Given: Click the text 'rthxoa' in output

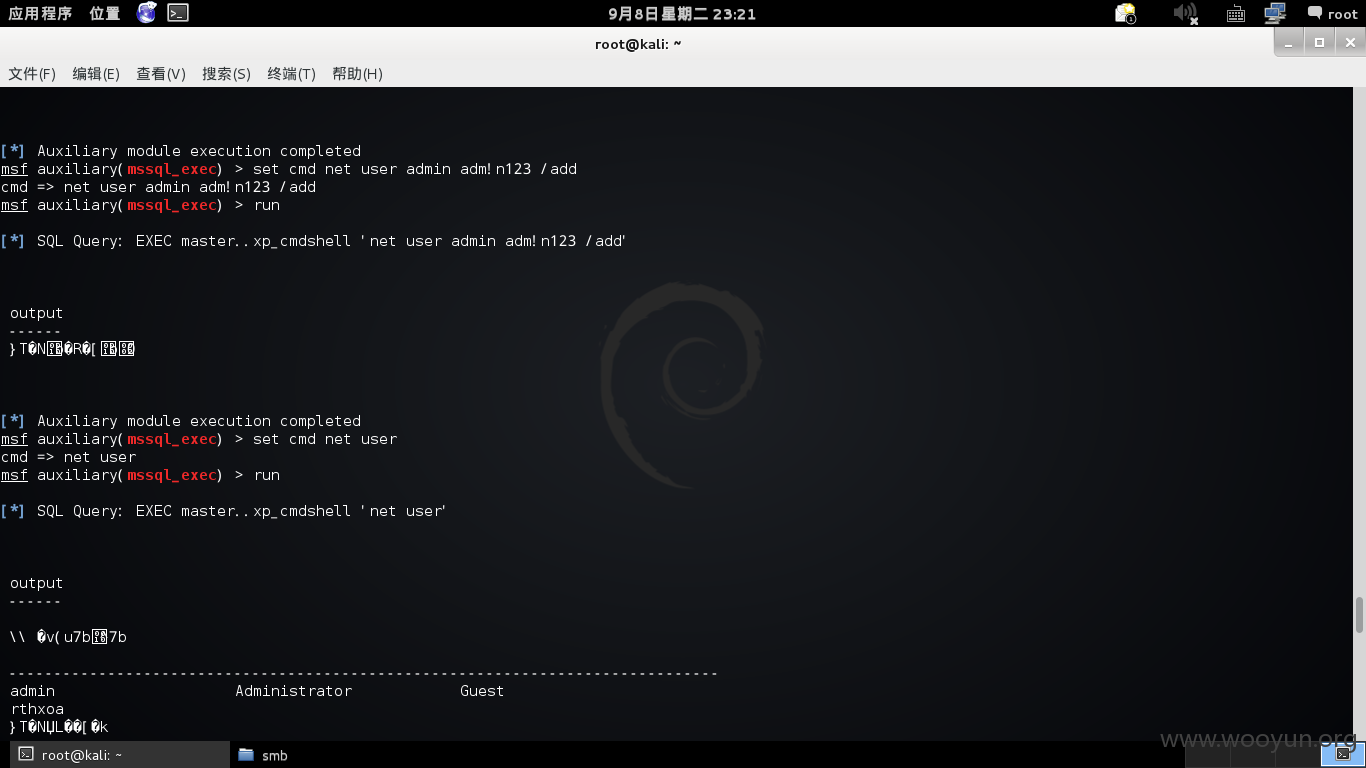Looking at the screenshot, I should 37,709.
